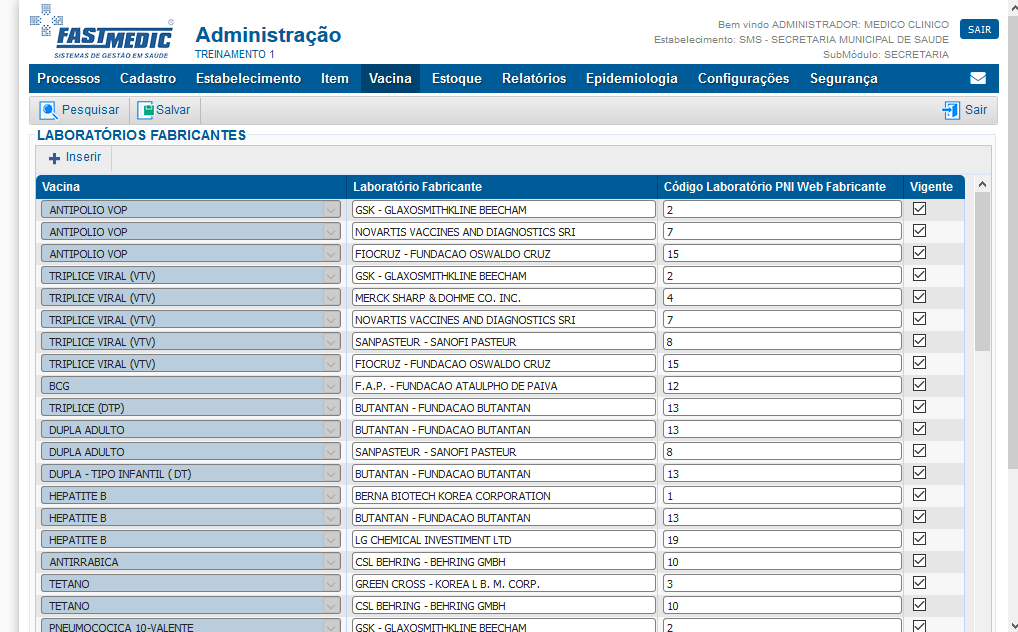Screen dimensions: 1018x632
Task: Open the messages envelope icon
Action: [978, 79]
